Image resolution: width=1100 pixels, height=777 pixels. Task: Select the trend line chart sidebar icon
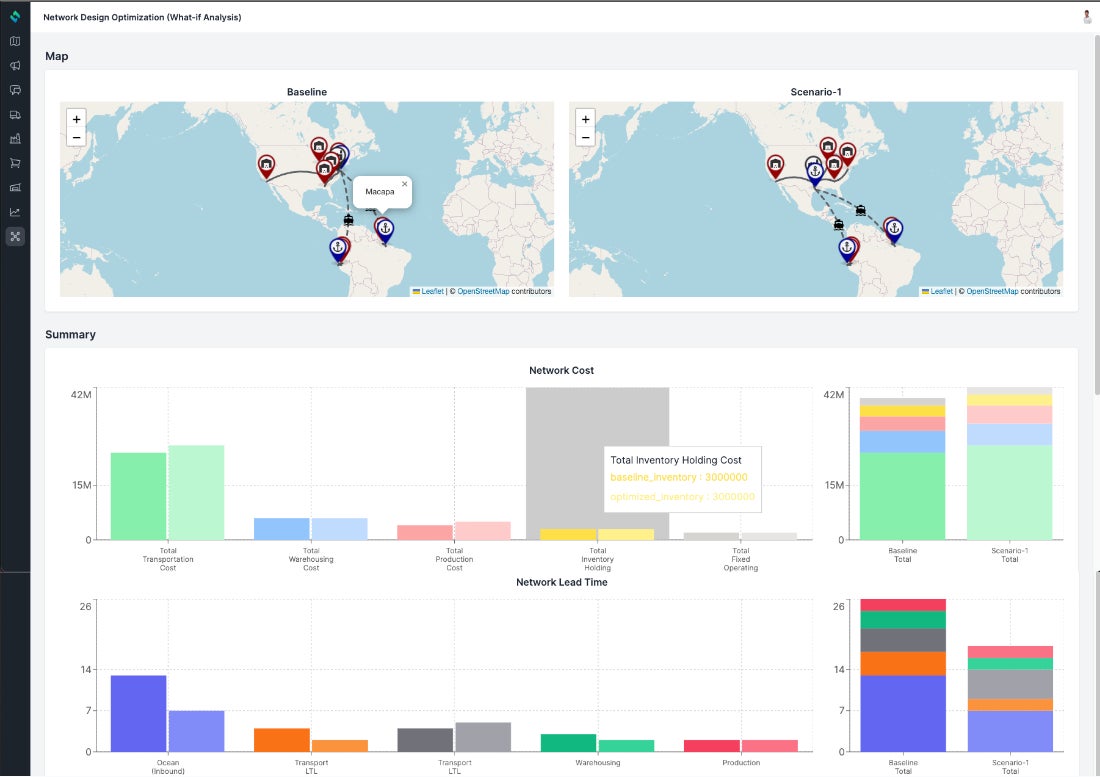point(15,212)
